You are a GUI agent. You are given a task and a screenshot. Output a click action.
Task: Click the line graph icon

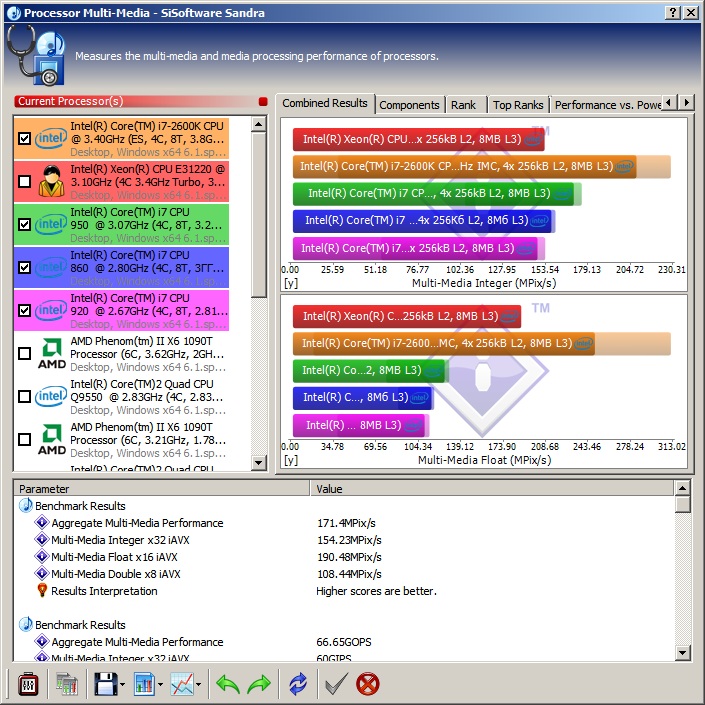click(x=182, y=684)
